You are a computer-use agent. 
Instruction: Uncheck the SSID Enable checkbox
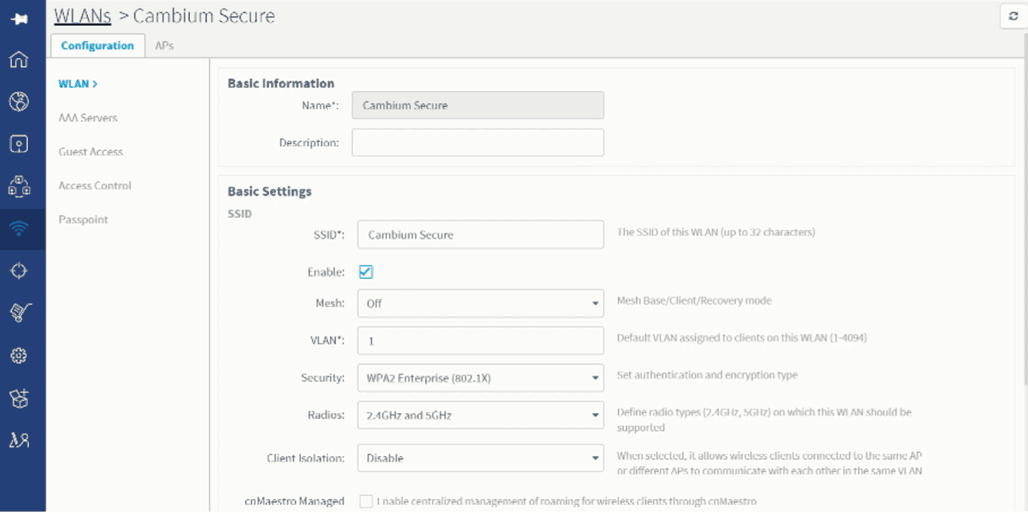click(x=366, y=272)
